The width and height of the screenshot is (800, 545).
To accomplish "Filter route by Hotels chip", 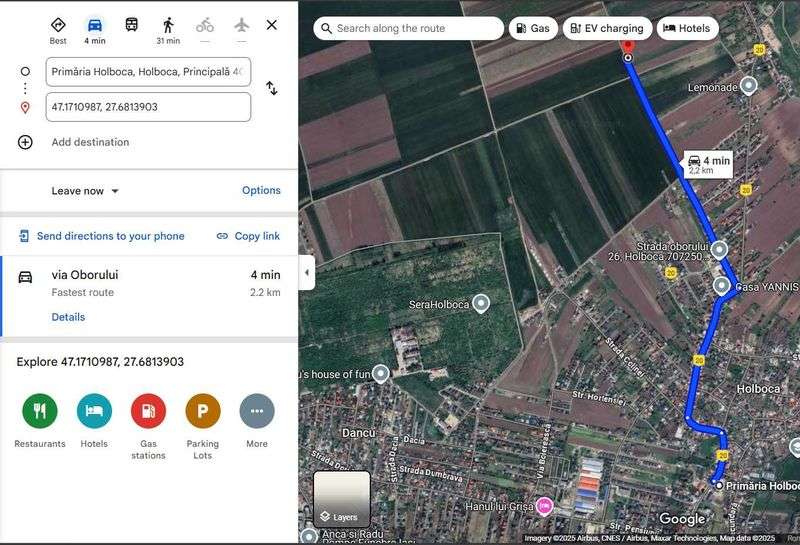I will click(687, 28).
